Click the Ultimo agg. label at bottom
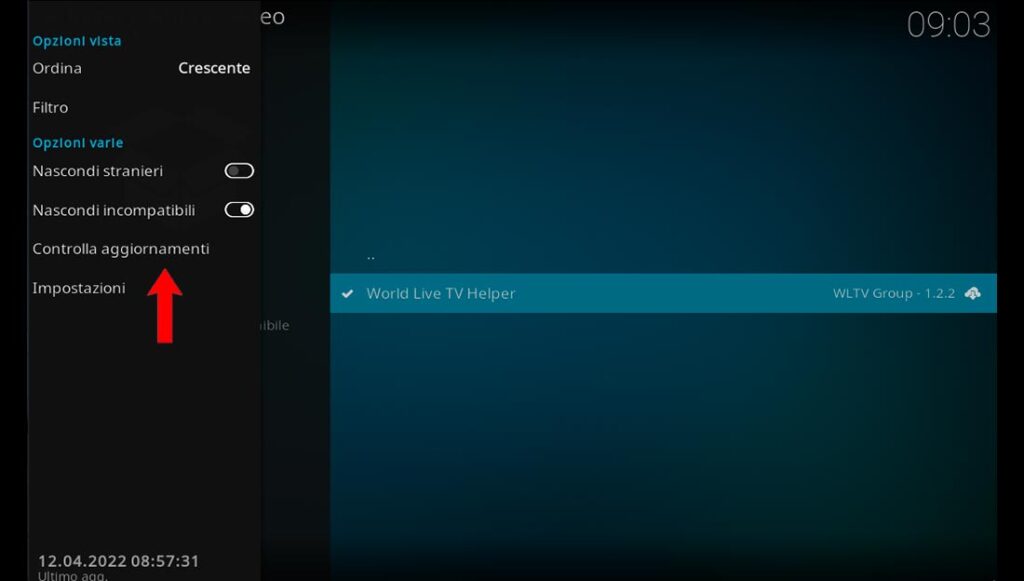Screen dimensions: 1024x581 (x=72, y=576)
